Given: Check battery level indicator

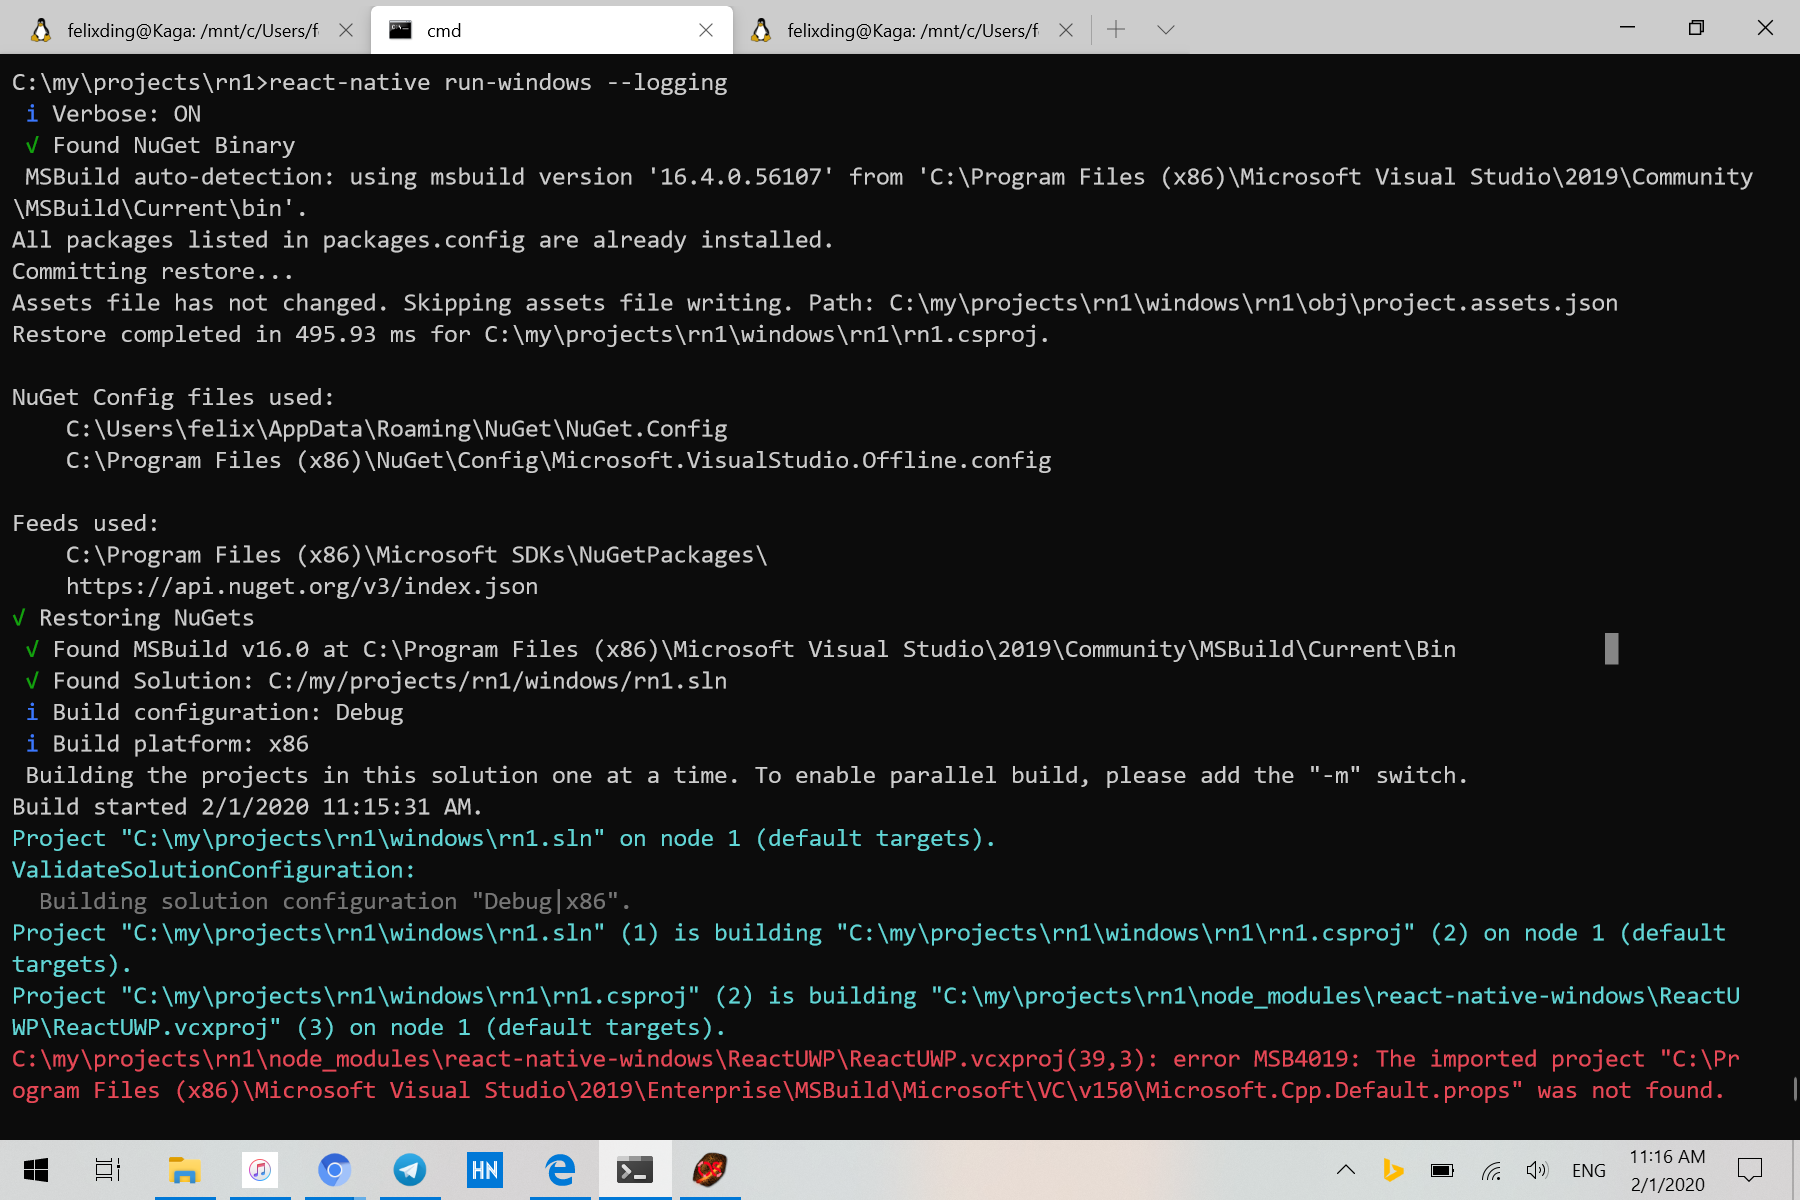Looking at the screenshot, I should (x=1441, y=1170).
